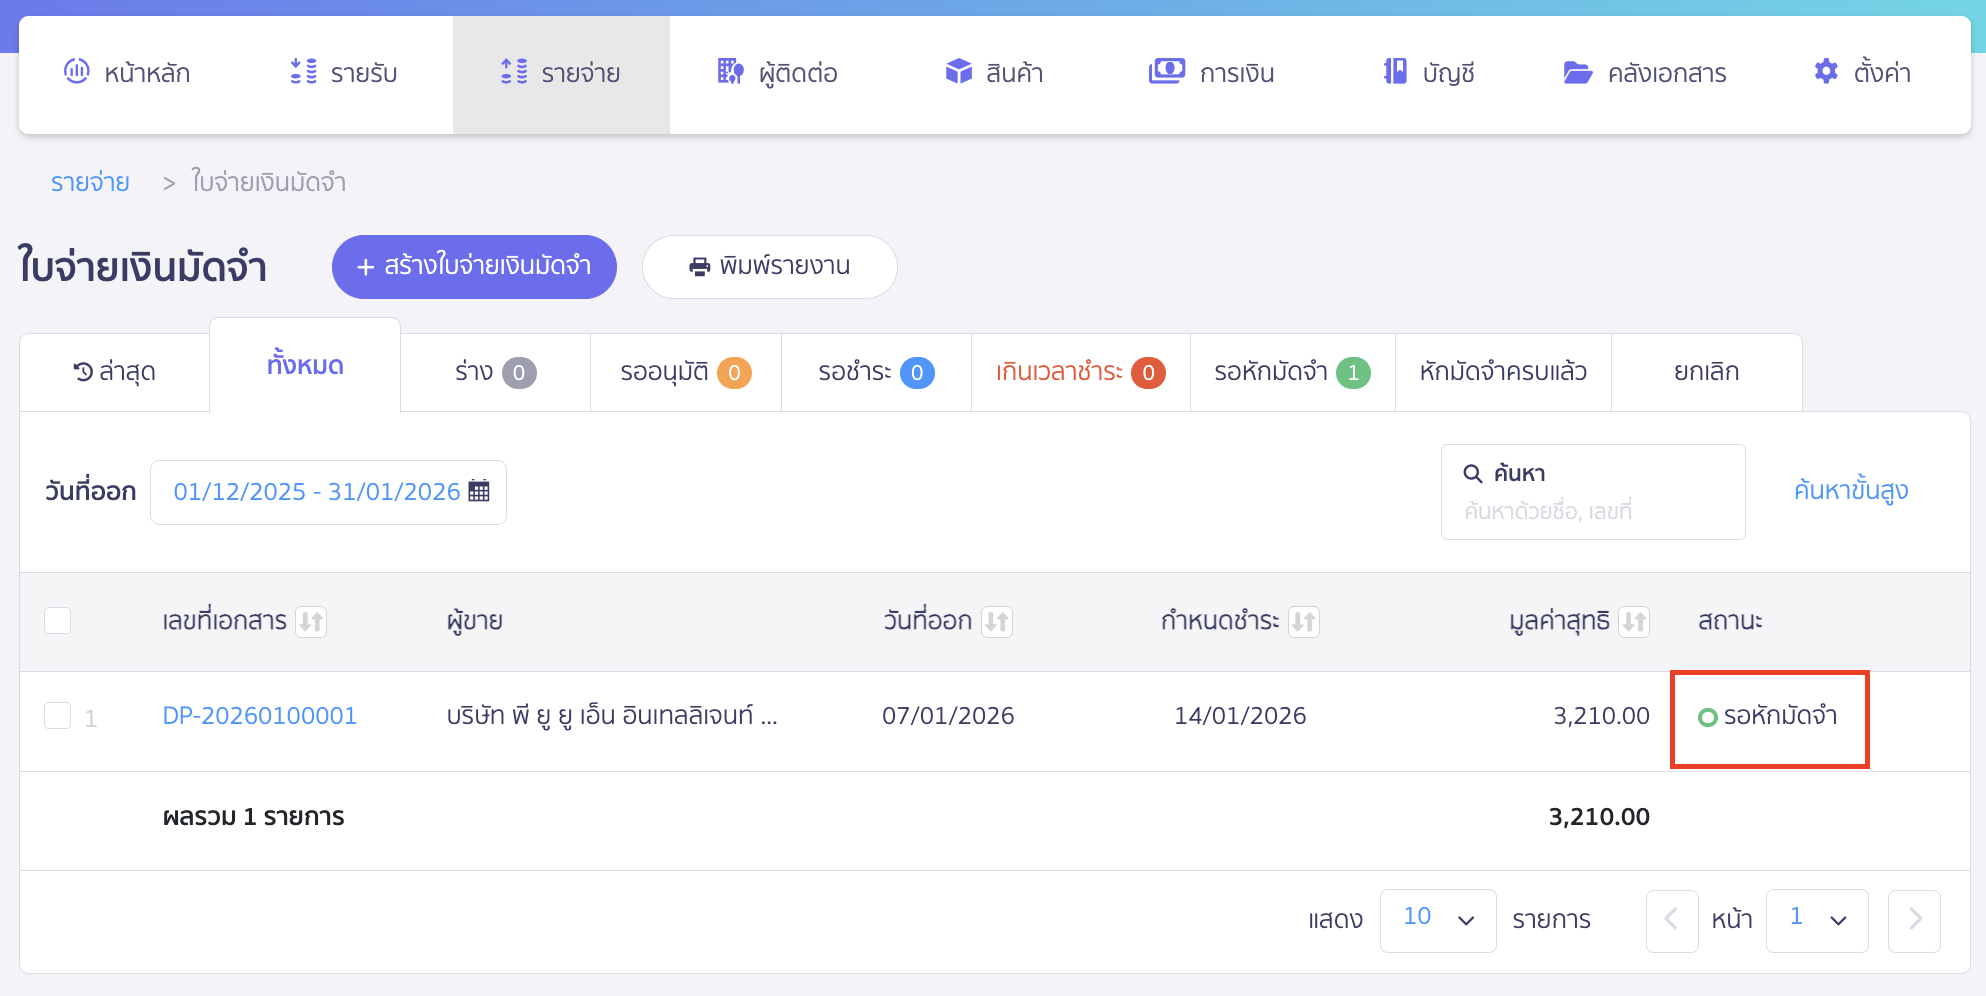Image resolution: width=1986 pixels, height=996 pixels.
Task: Toggle the select-all checkbox in table header
Action: 58,621
